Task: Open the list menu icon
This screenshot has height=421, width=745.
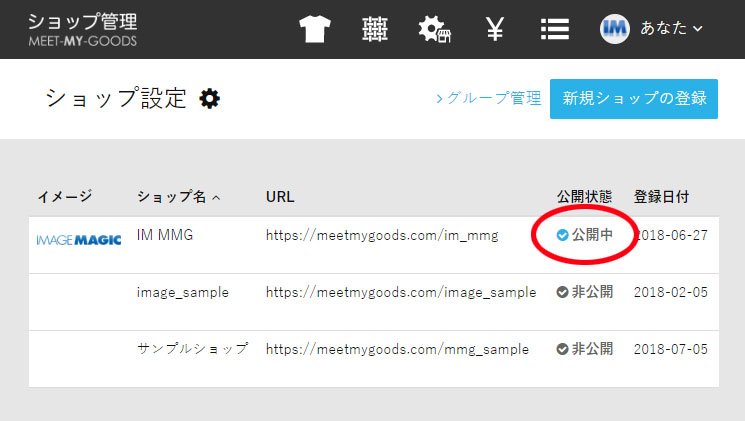Action: click(x=554, y=29)
